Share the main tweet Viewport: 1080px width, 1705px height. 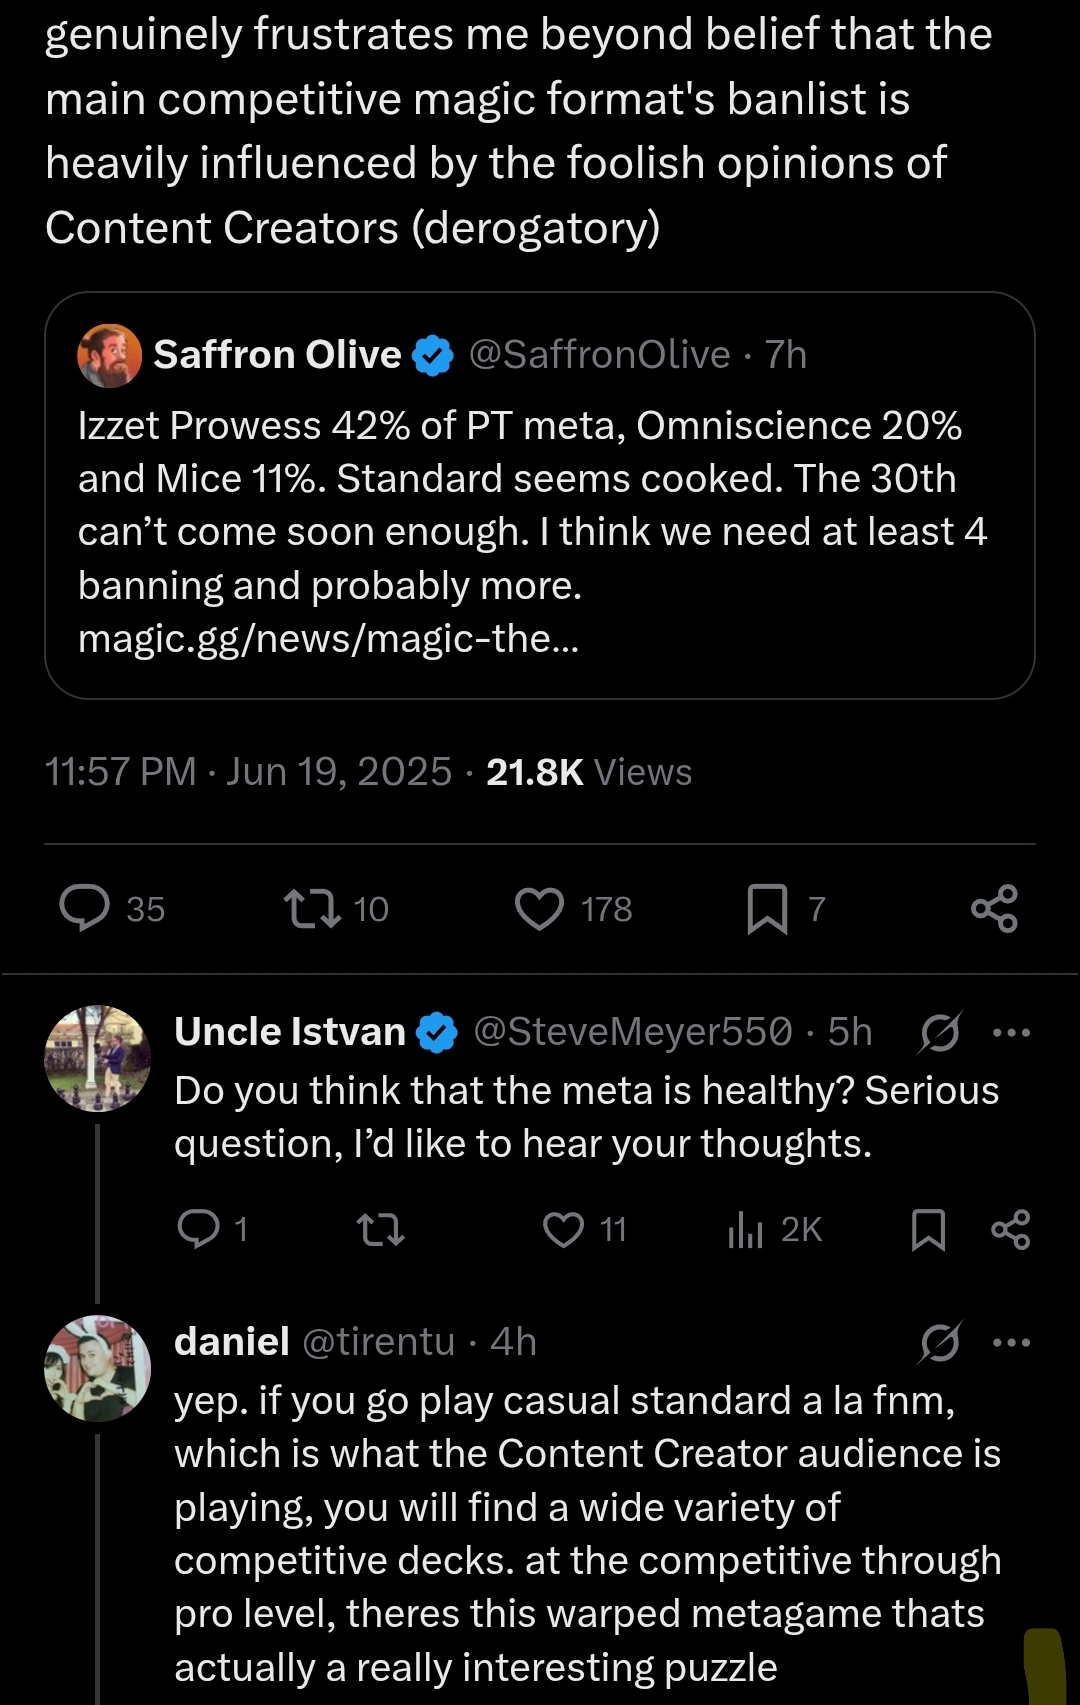[x=994, y=908]
